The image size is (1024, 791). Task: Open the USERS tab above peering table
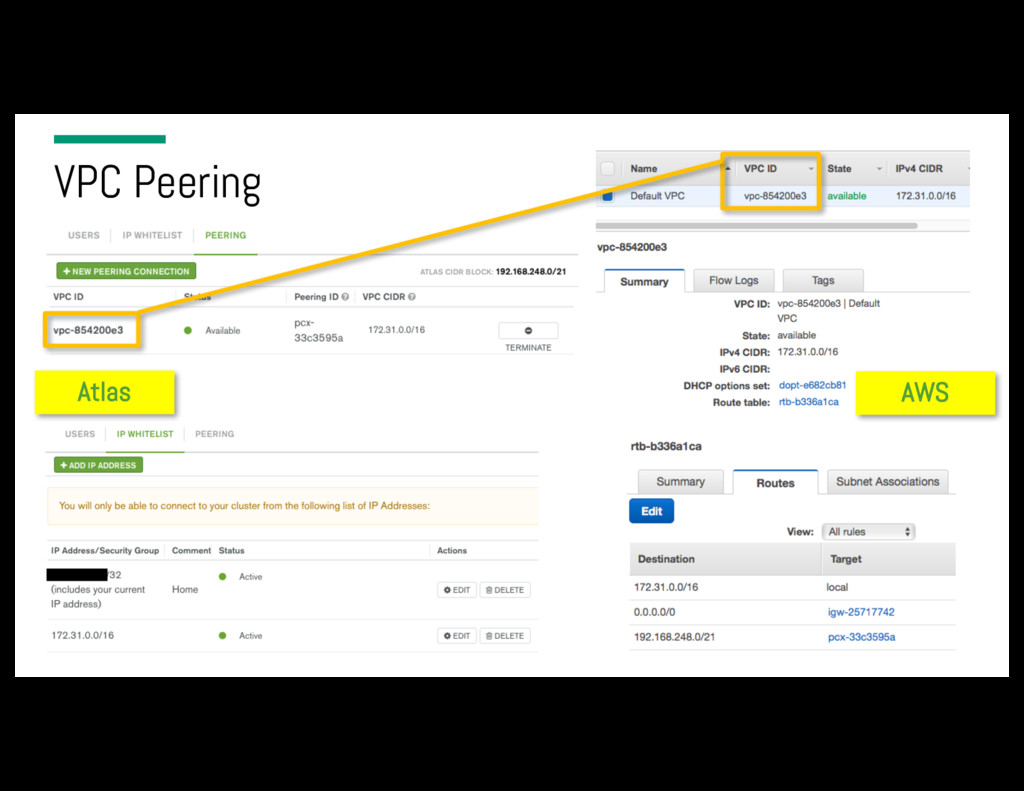click(84, 235)
